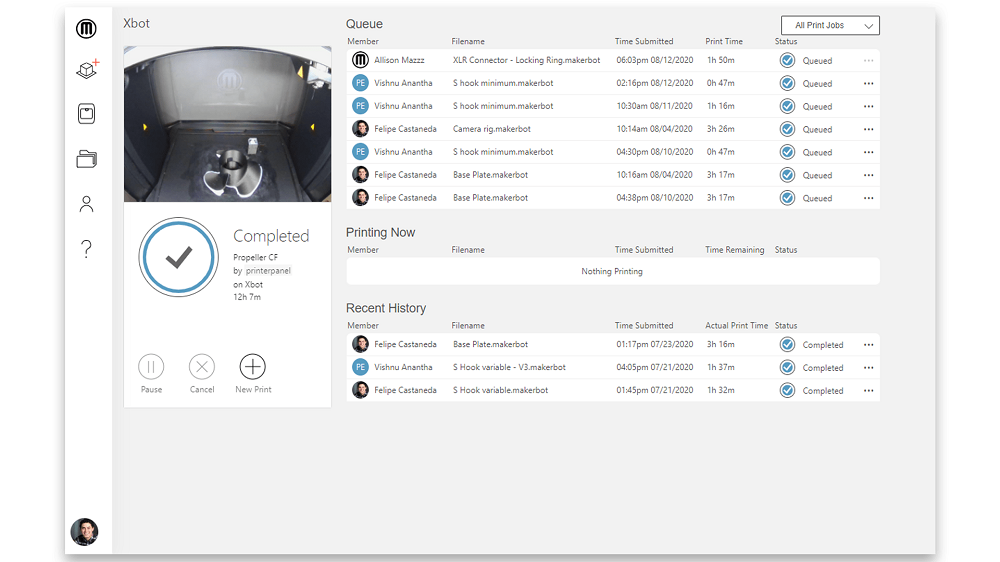Screen dimensions: 1000x562
Task: Click the Status column header in Queue
Action: (786, 41)
